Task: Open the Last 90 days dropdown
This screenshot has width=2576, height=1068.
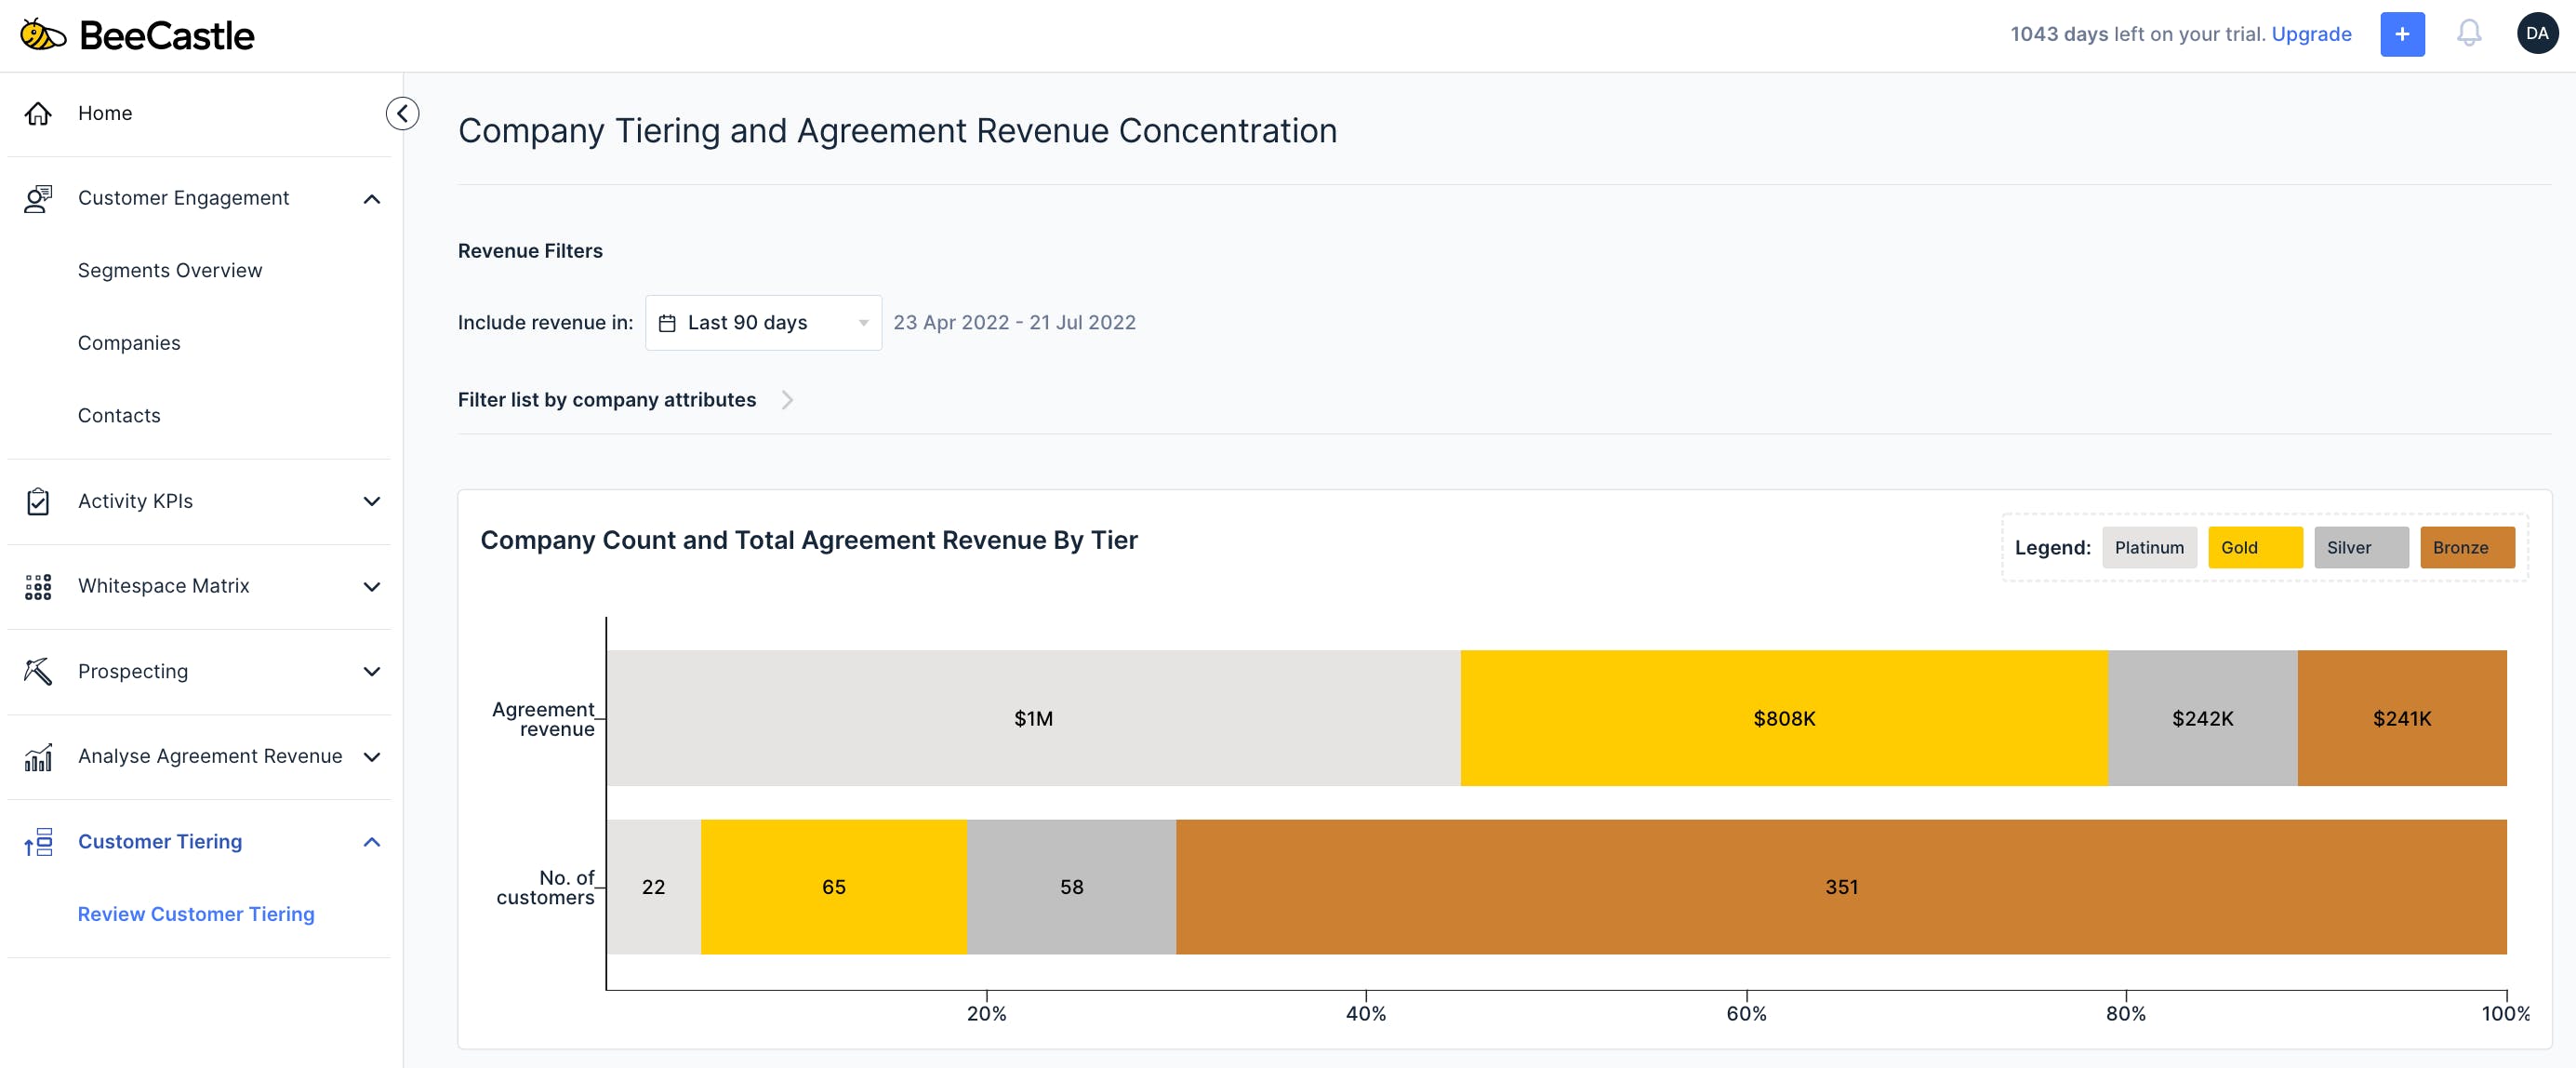Action: (763, 322)
